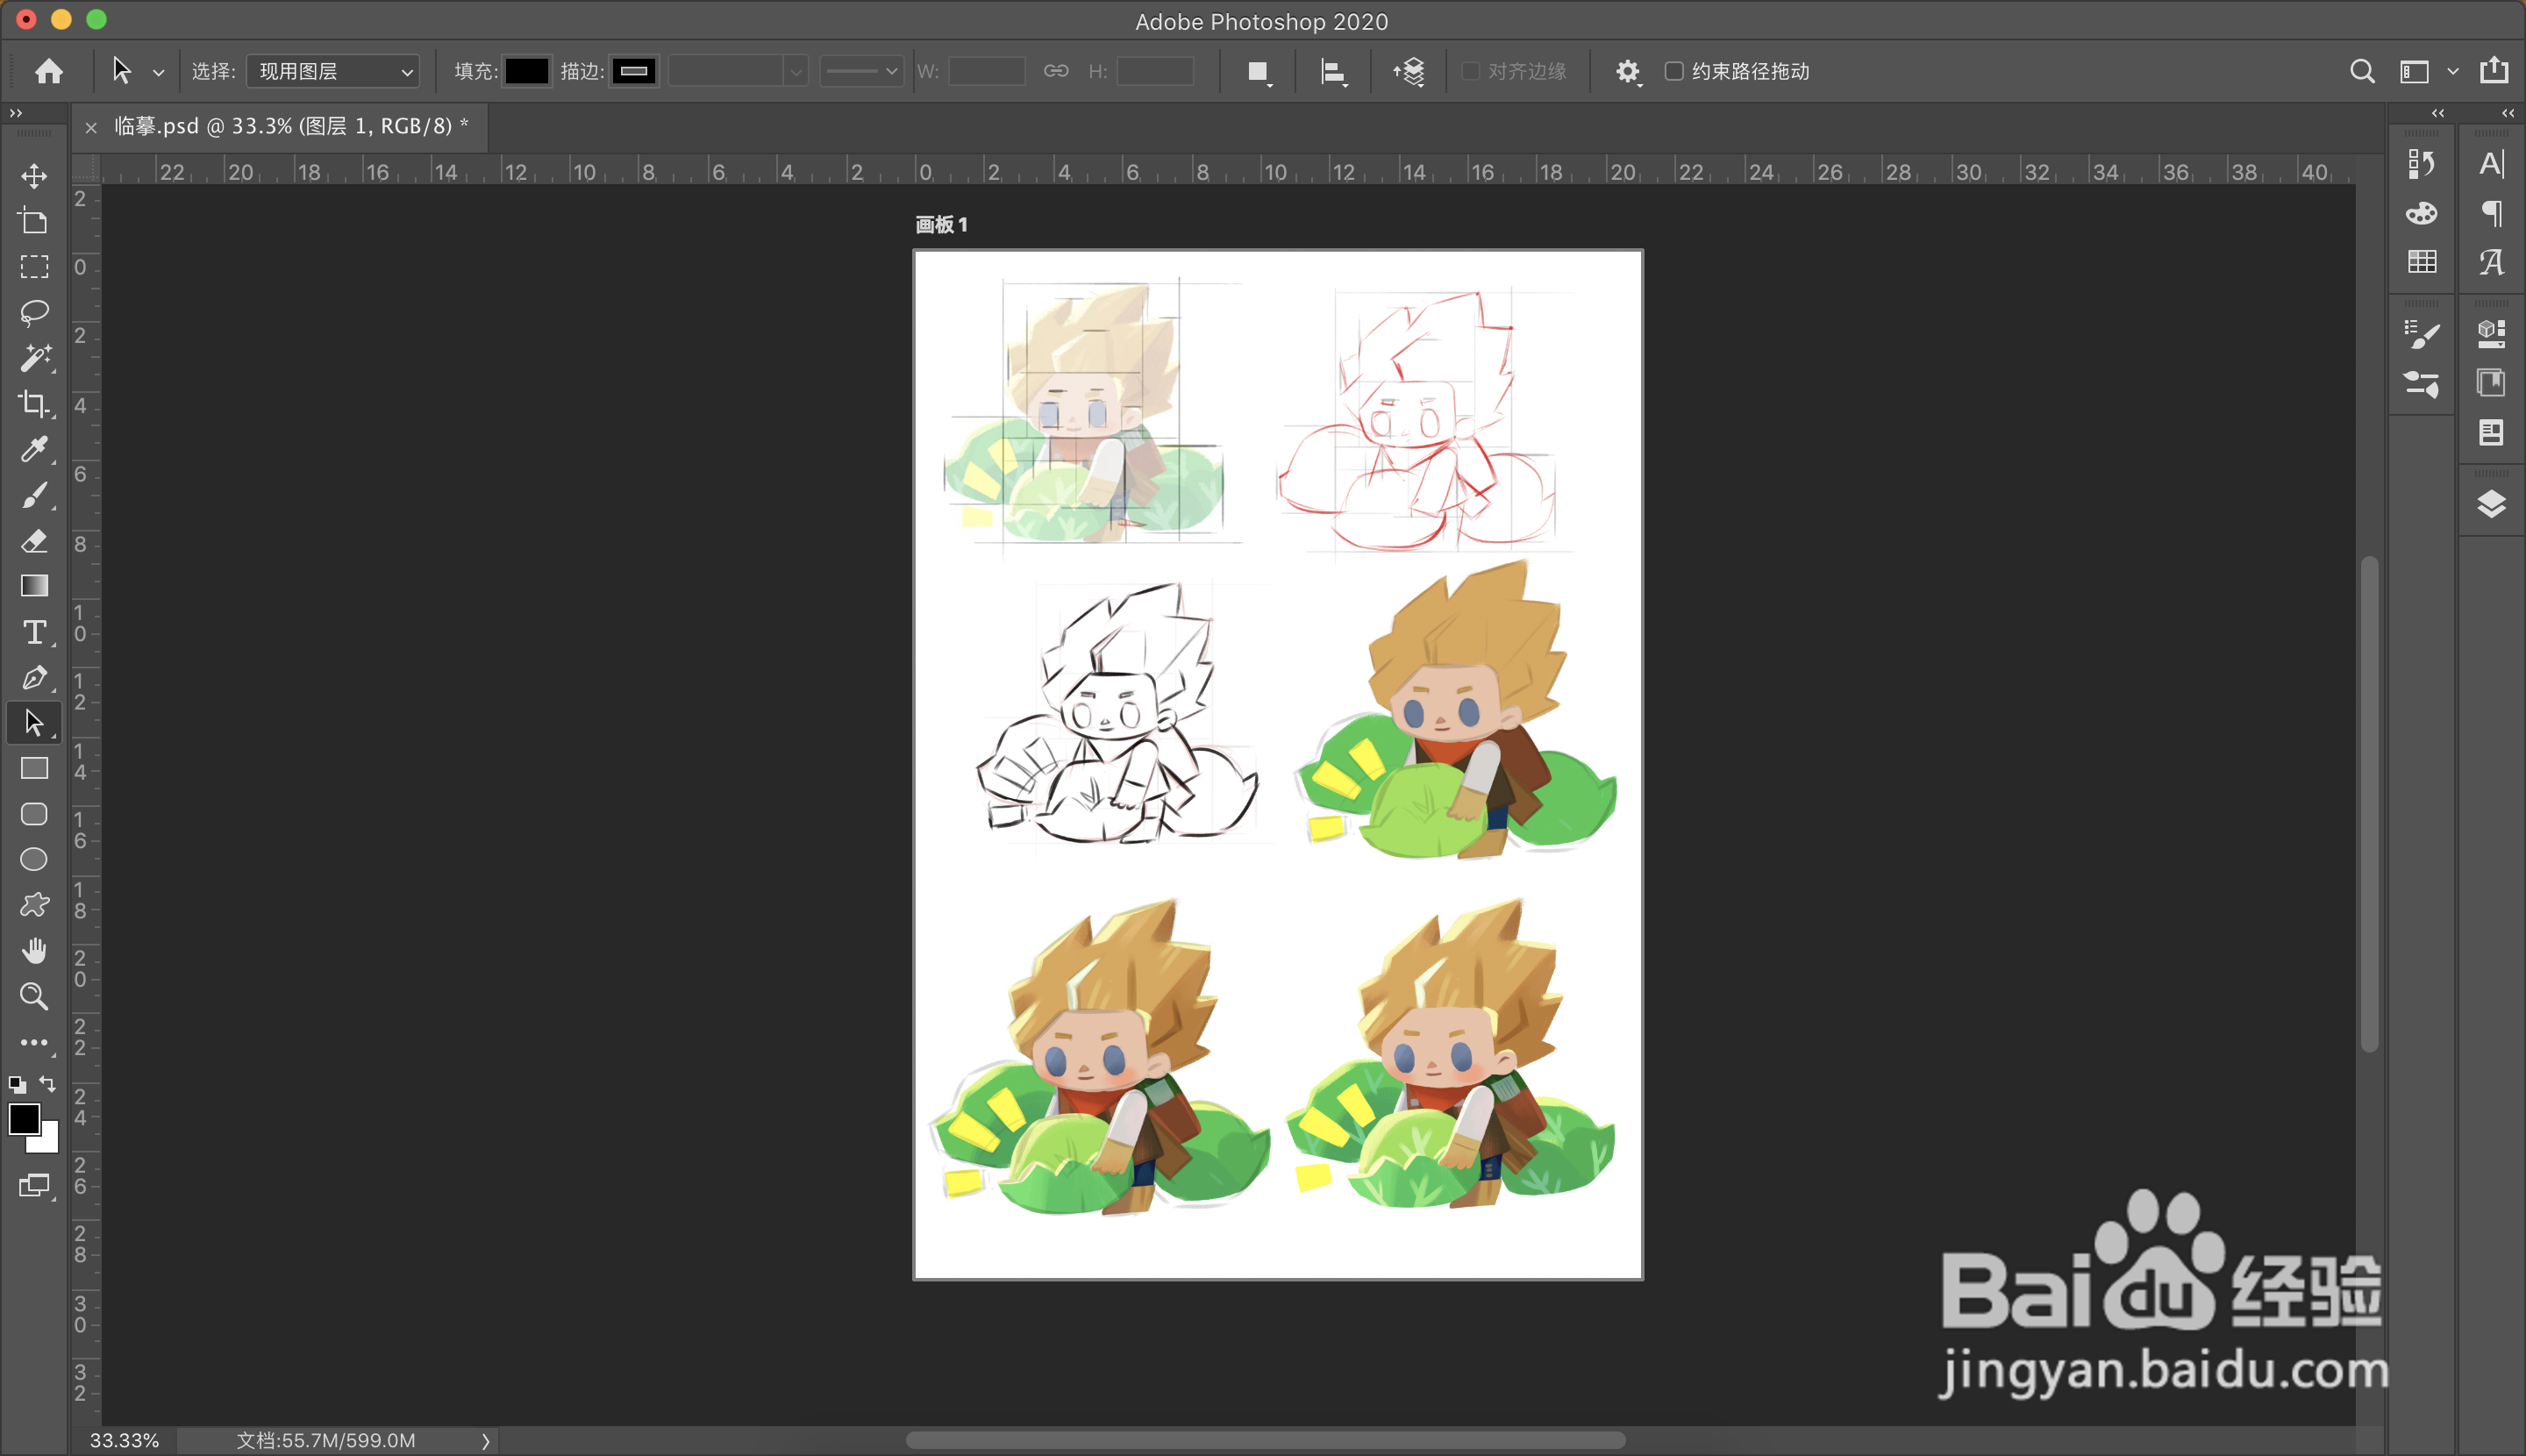Expand the right-most panel dock arrows
This screenshot has width=2526, height=1456.
[2507, 113]
